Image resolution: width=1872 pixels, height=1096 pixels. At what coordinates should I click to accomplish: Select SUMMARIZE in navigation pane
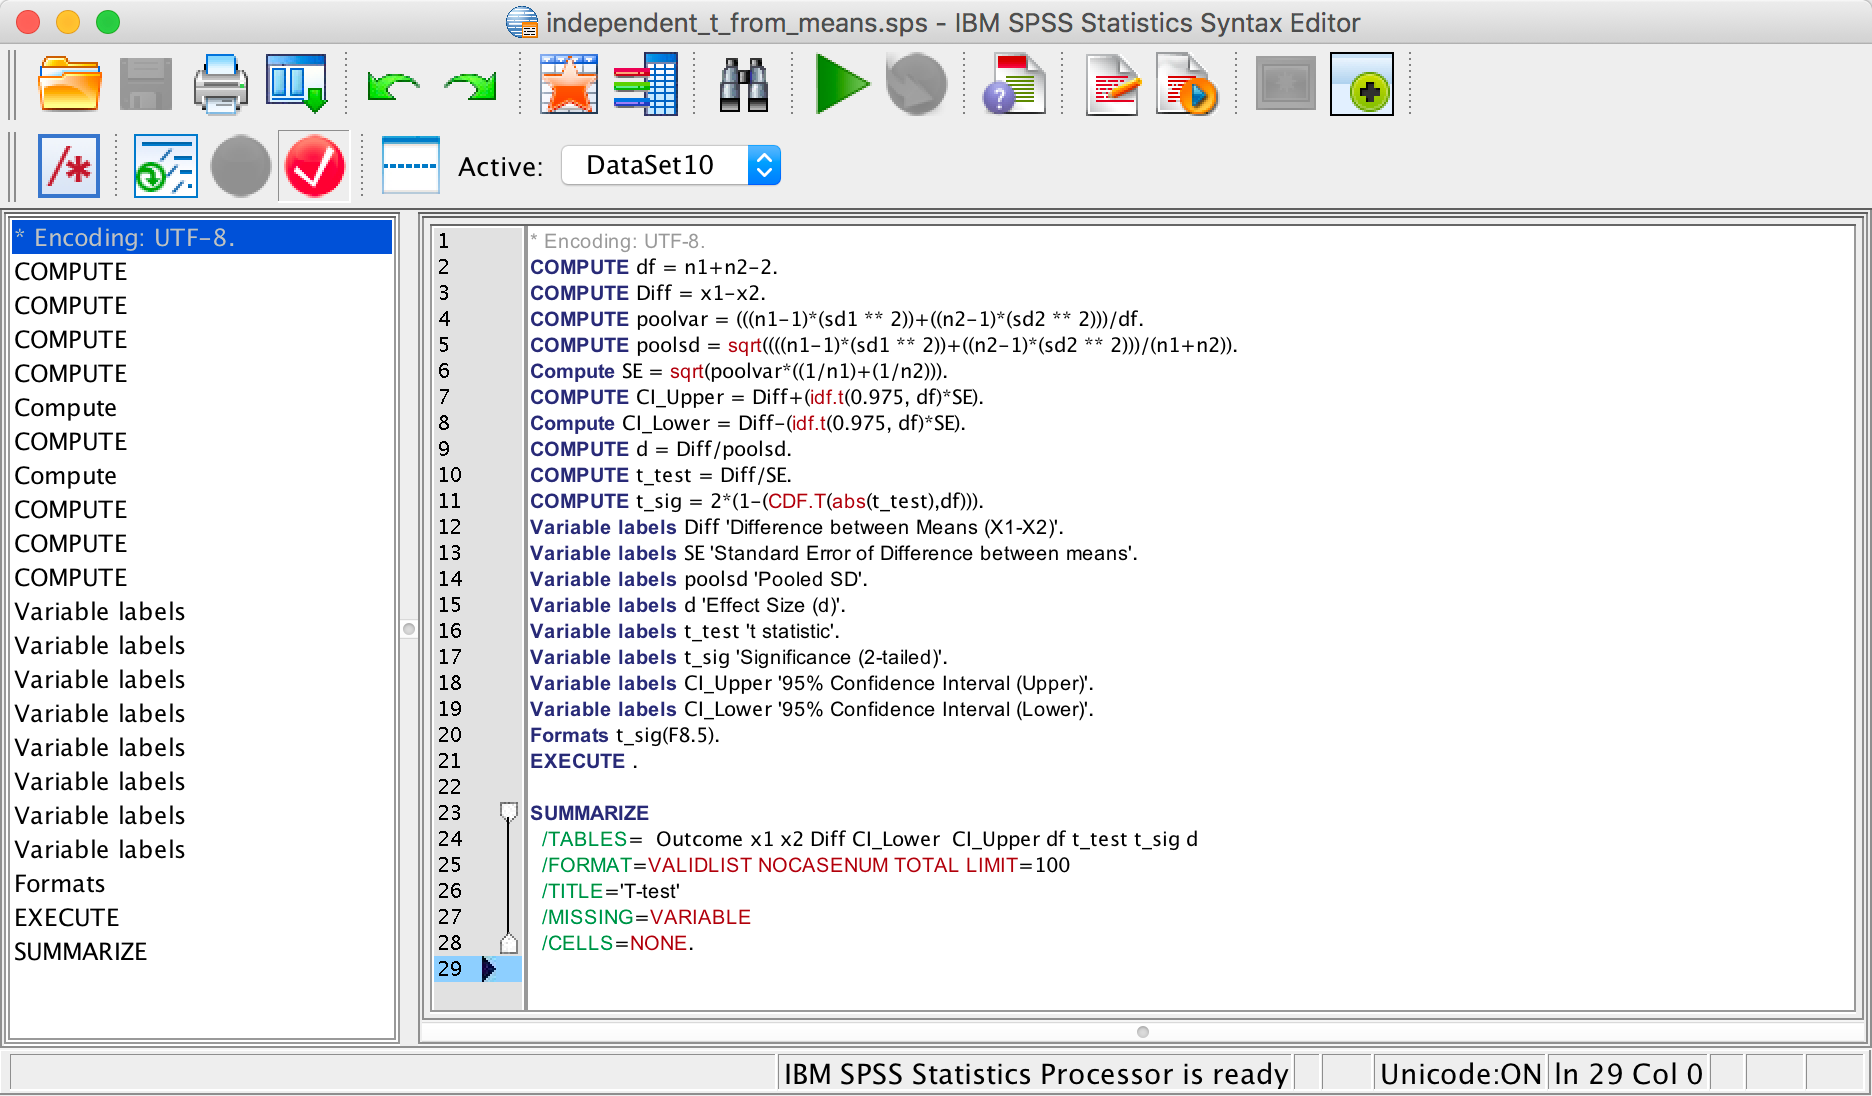coord(81,952)
